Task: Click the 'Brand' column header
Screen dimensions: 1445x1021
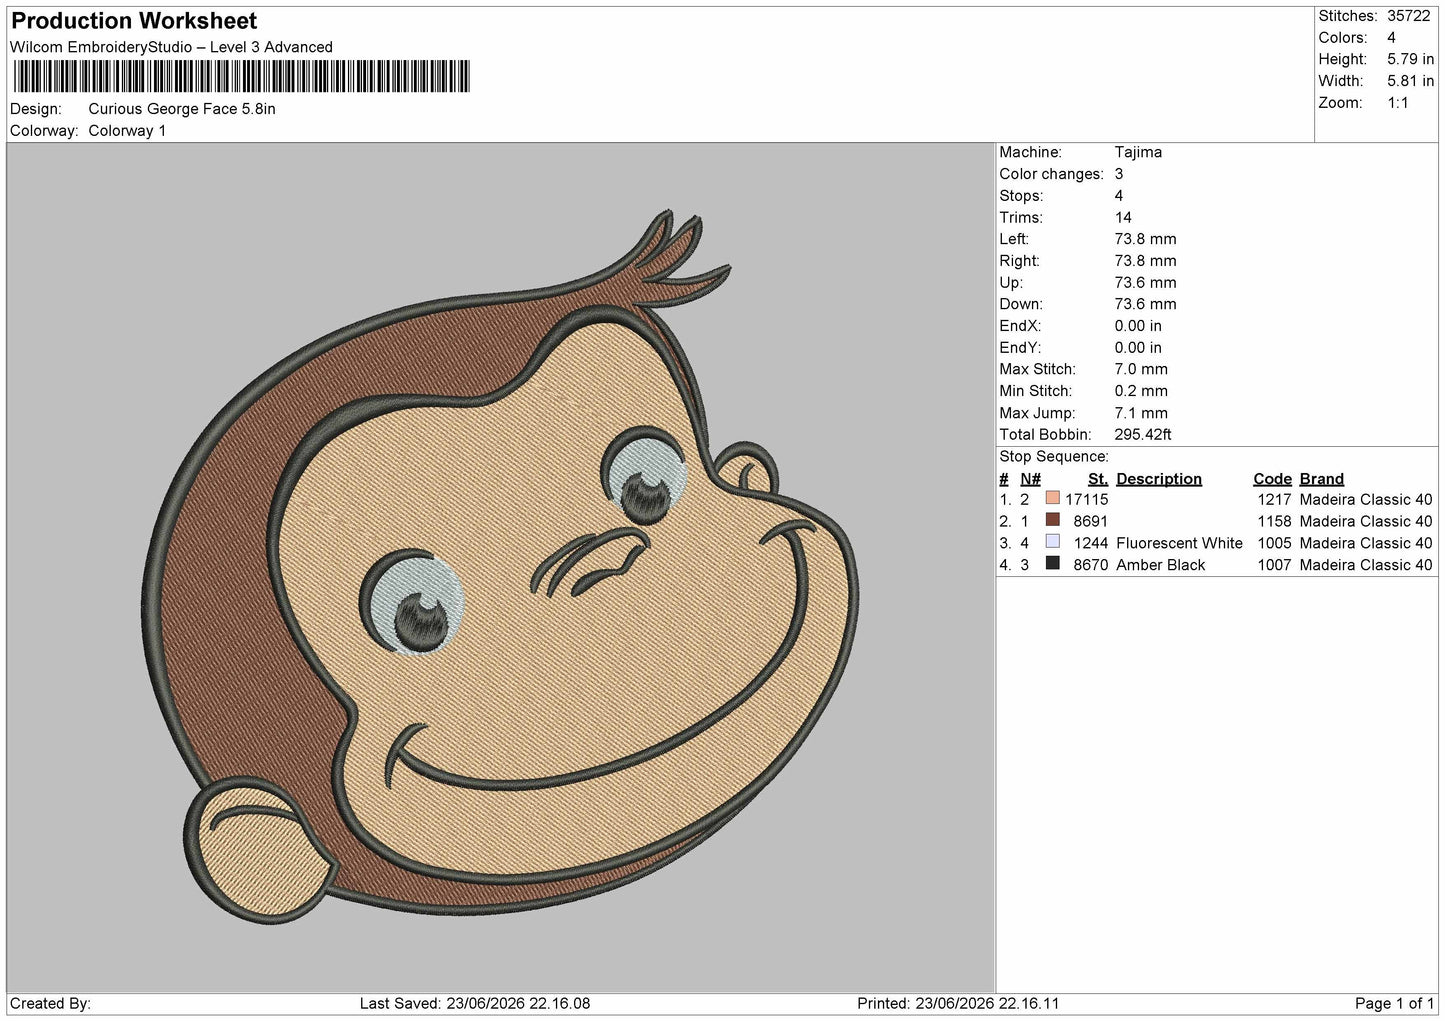Action: tap(1322, 479)
